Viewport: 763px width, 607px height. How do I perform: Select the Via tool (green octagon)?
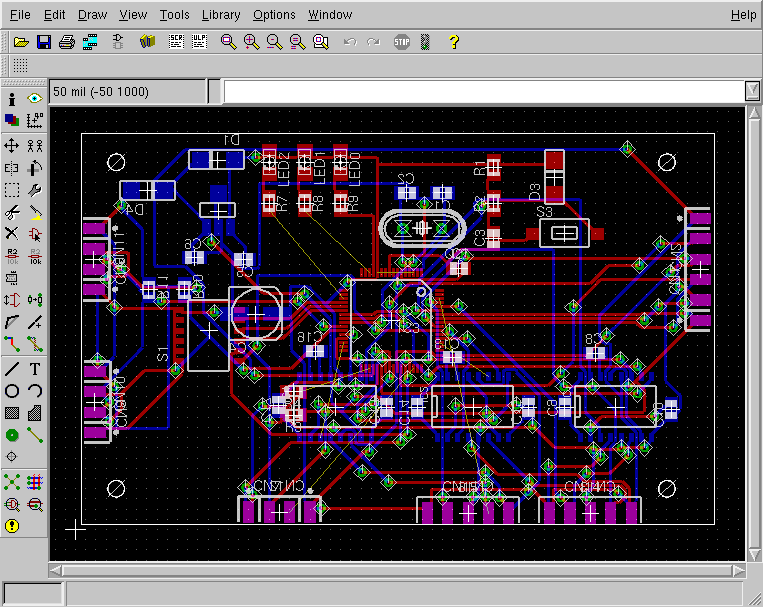(12, 435)
